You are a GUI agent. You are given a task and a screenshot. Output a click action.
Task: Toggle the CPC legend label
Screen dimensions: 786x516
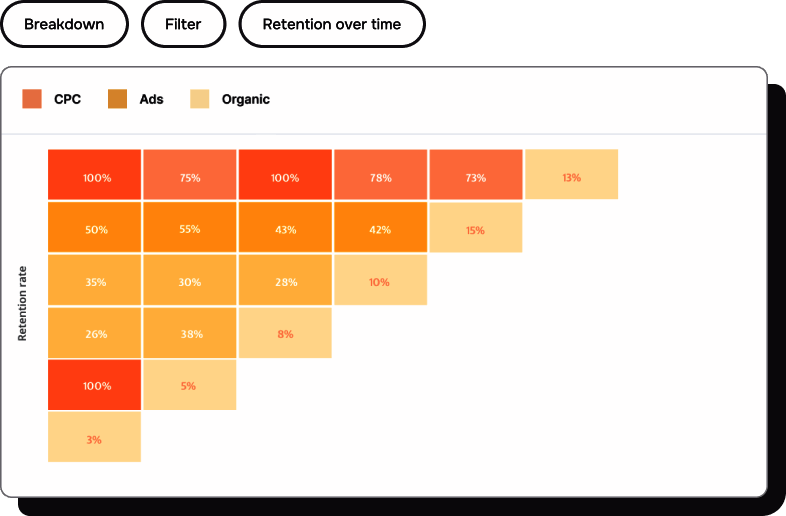(67, 99)
